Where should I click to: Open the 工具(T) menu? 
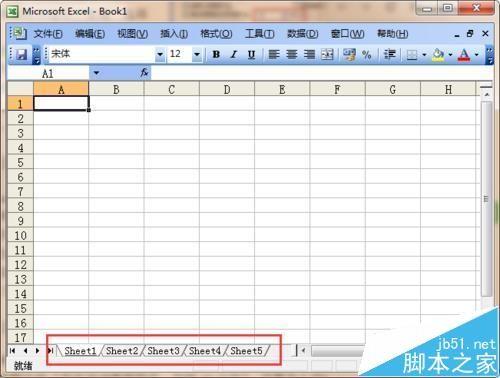(260, 34)
